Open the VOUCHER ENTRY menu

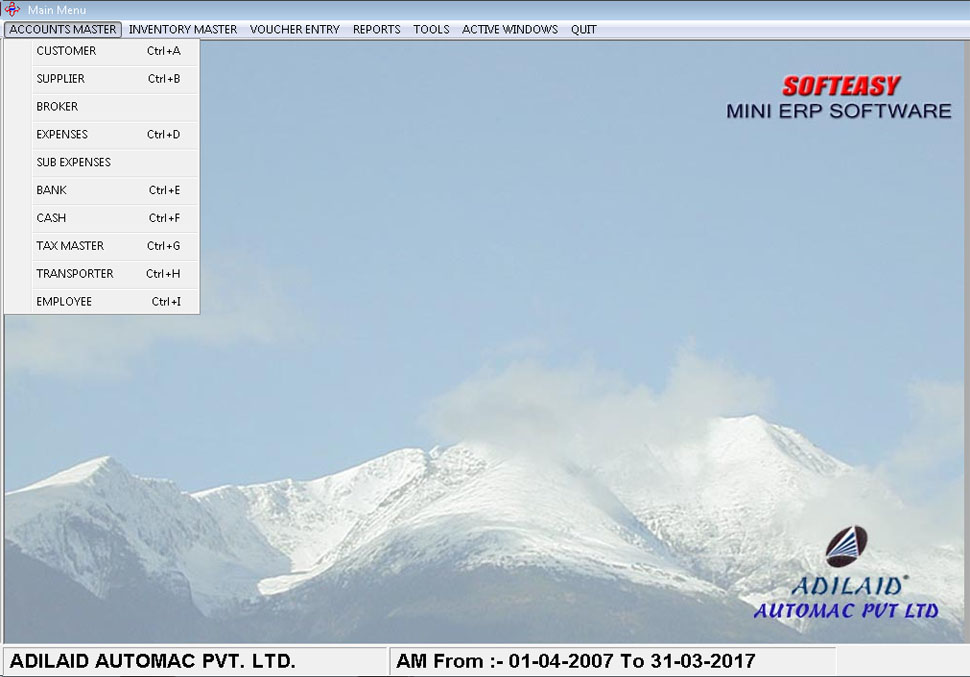[x=294, y=29]
